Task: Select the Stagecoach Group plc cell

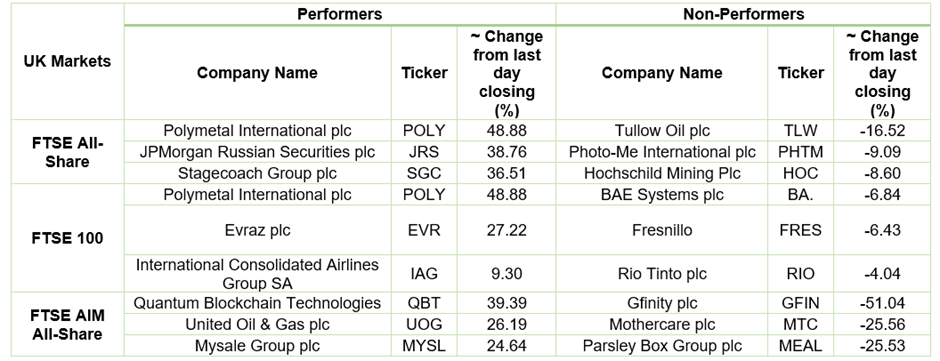Action: pyautogui.click(x=258, y=173)
